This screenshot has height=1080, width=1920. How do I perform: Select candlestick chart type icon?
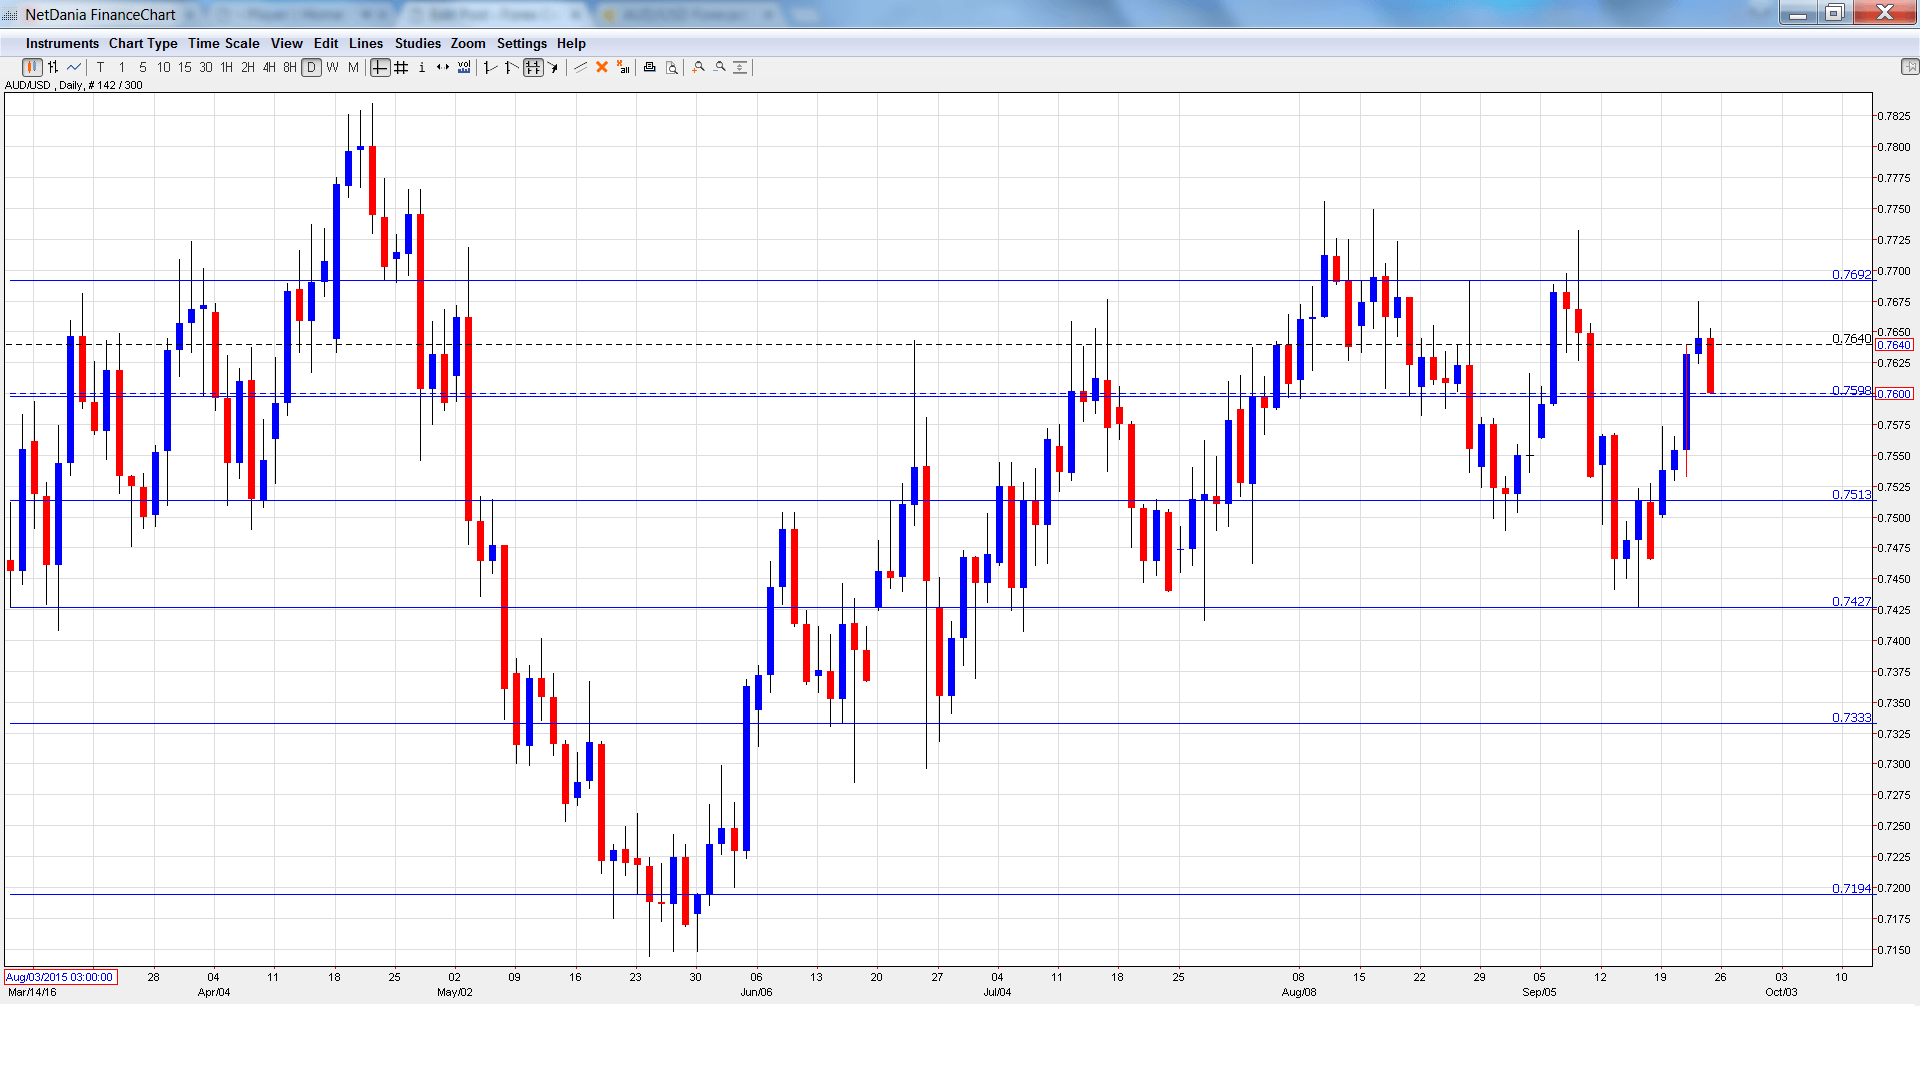point(31,67)
